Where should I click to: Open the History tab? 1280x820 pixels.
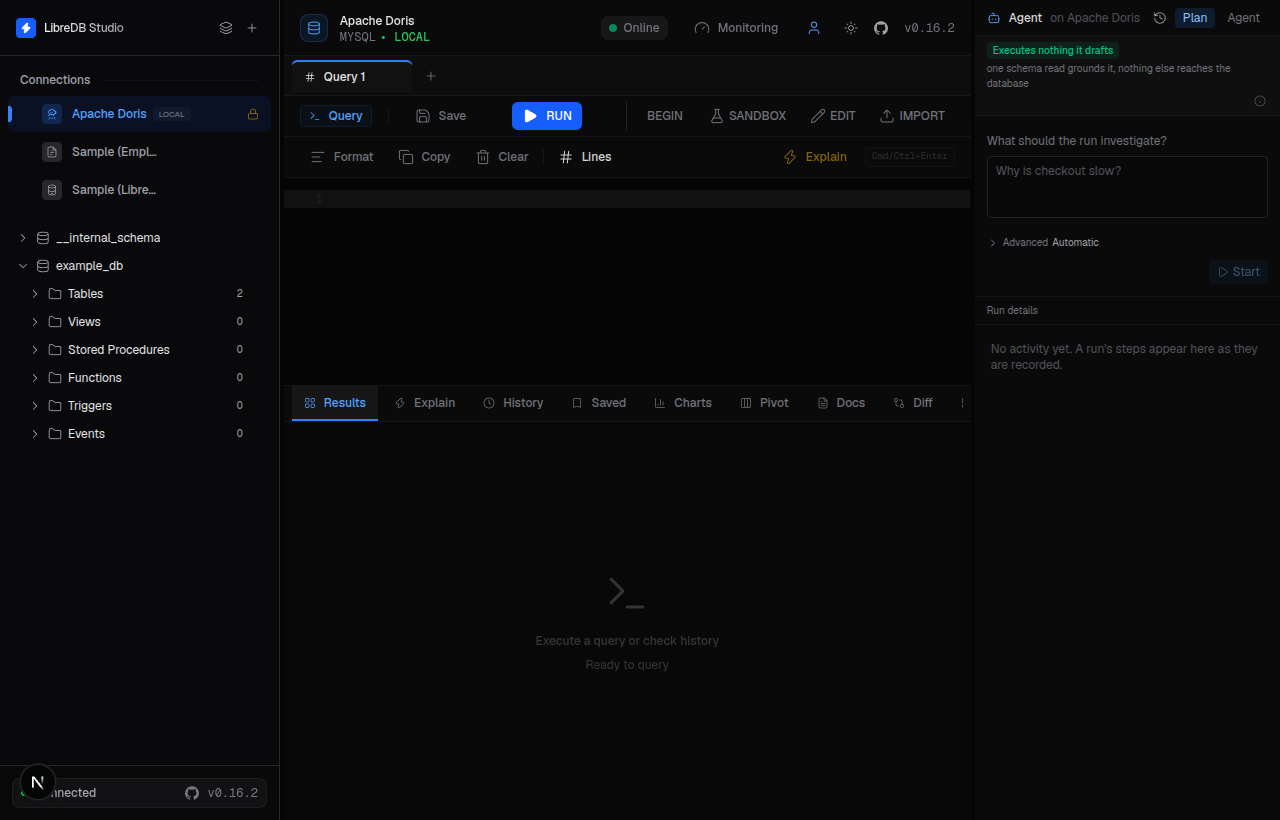[x=513, y=403]
